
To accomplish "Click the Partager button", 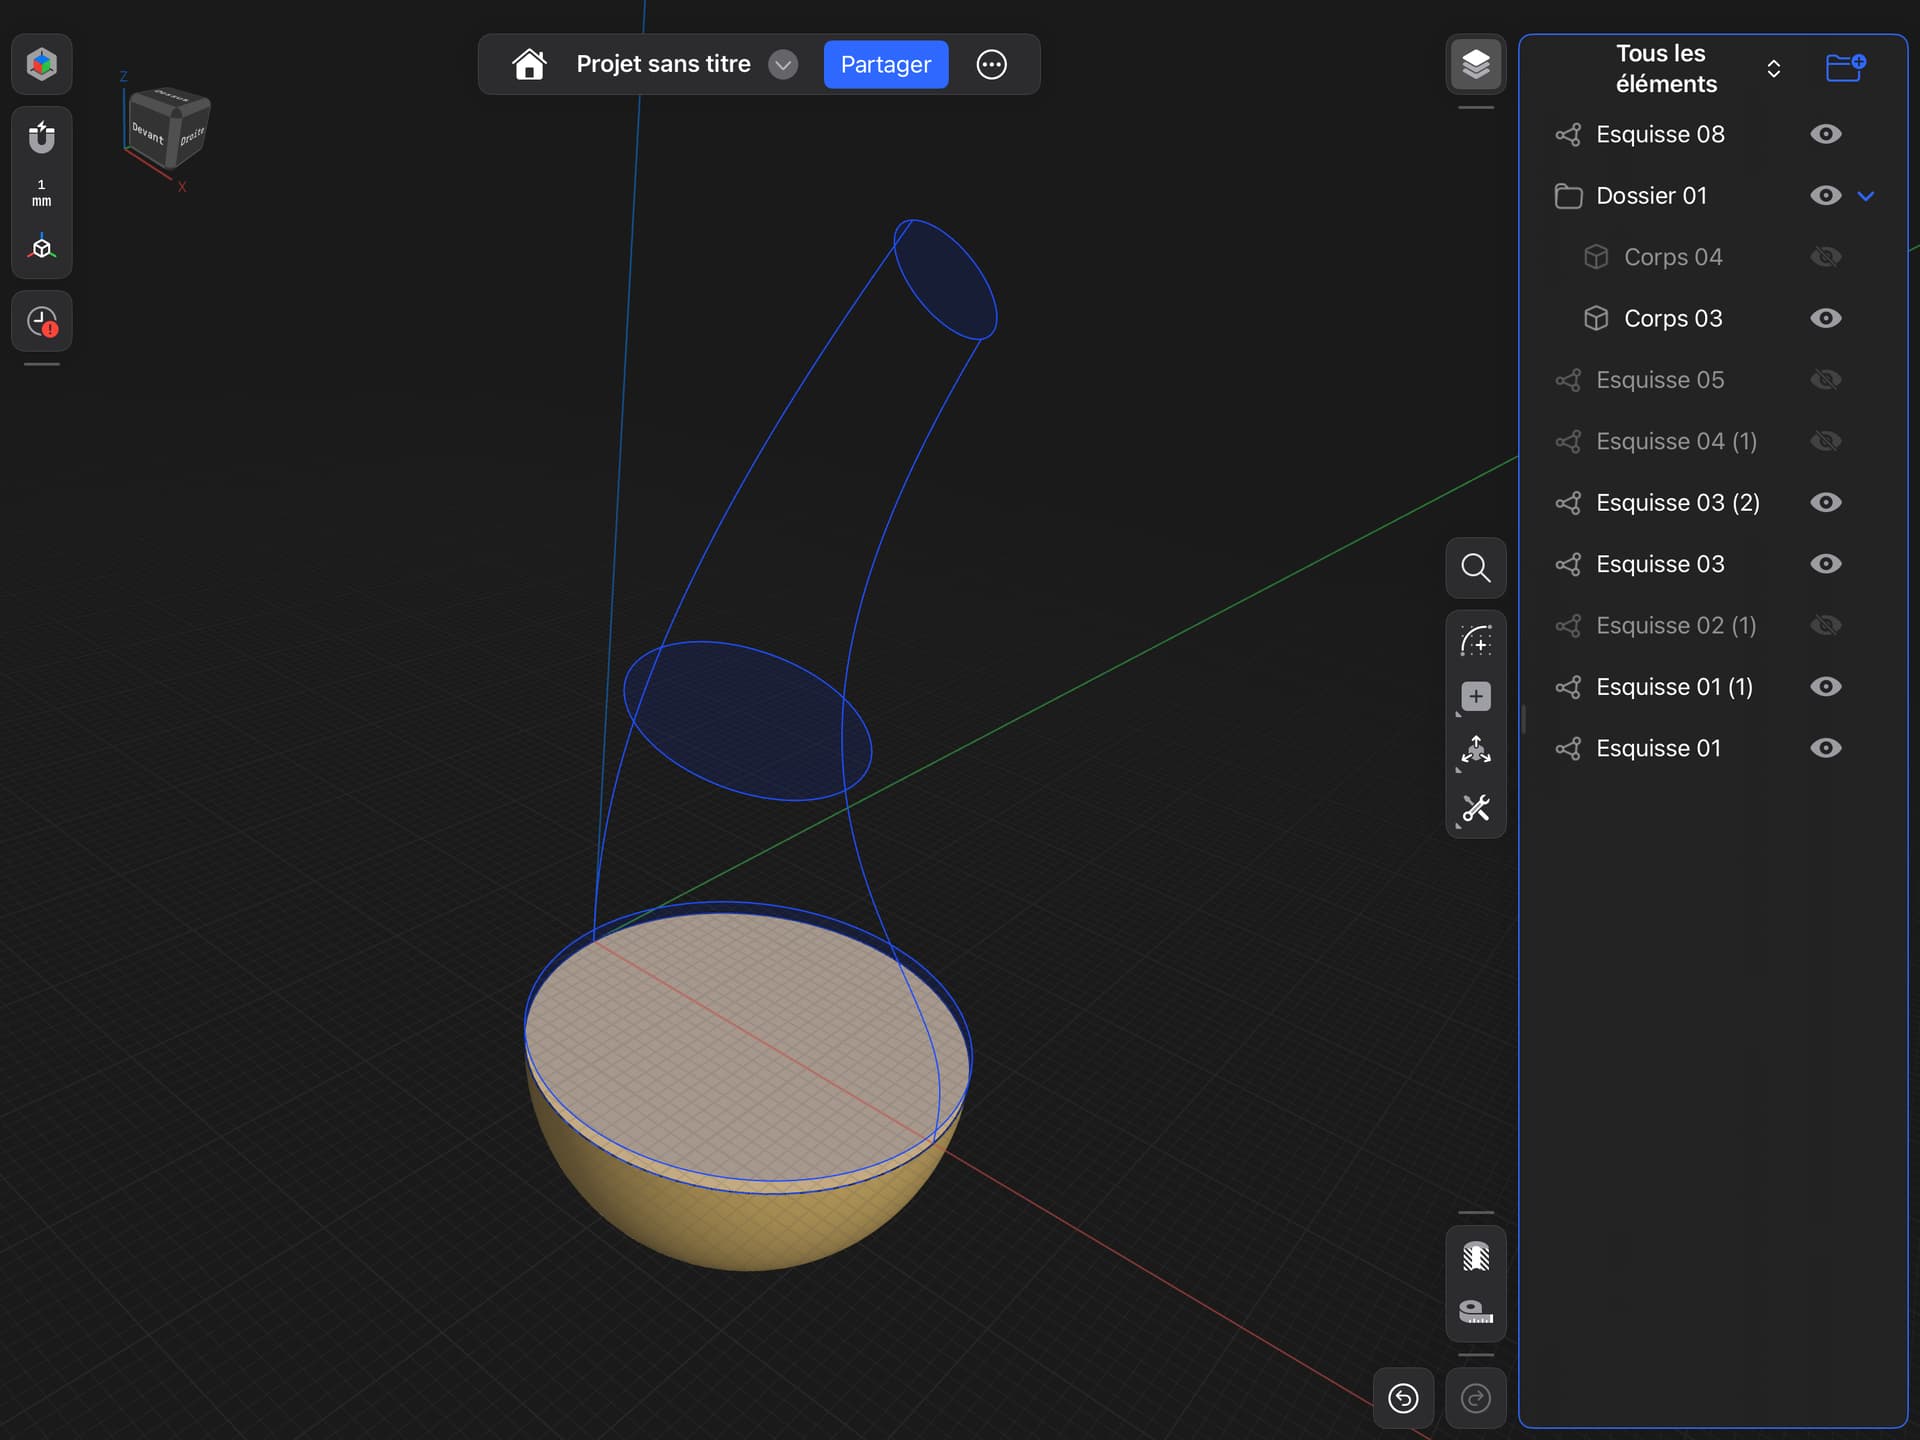I will [886, 65].
